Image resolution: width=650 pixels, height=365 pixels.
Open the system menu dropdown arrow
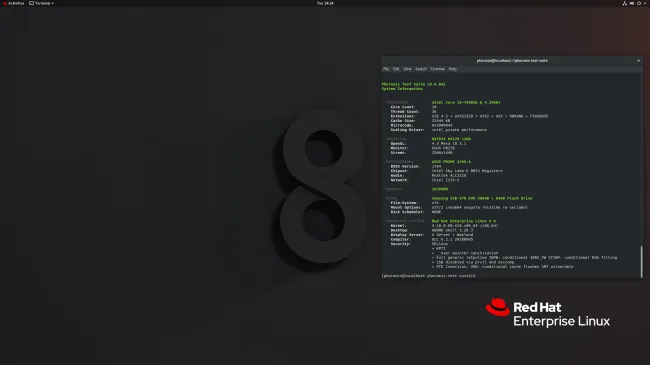coord(645,3)
